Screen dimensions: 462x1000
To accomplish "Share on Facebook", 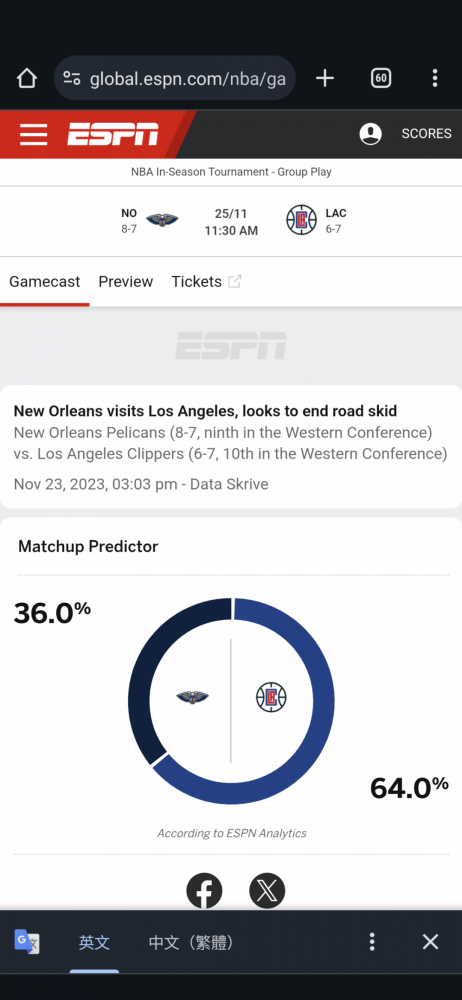I will coord(204,891).
